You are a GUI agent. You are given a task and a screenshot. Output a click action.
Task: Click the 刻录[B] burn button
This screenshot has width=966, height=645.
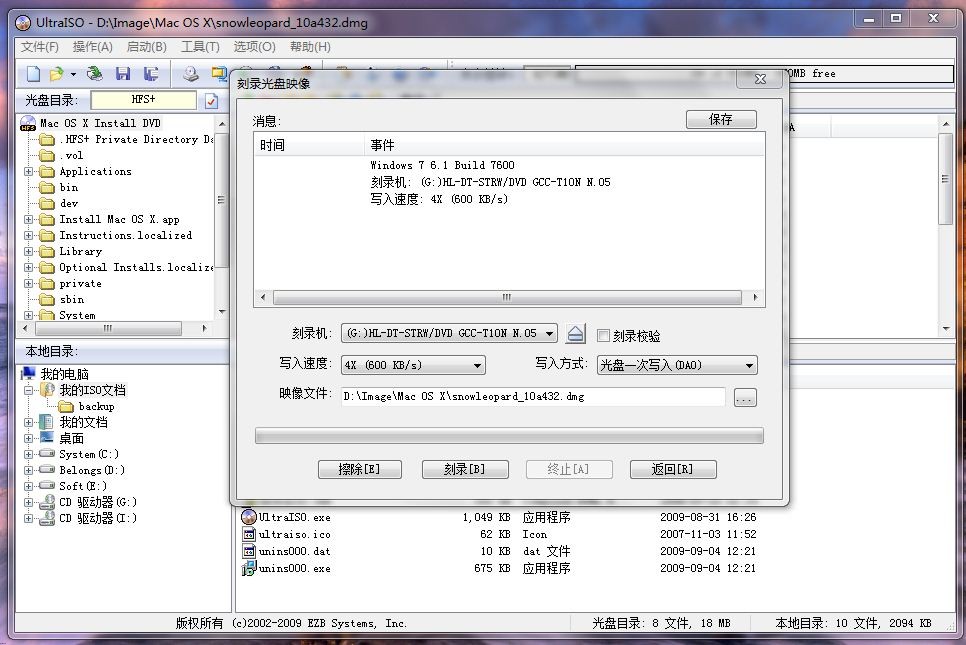tap(465, 469)
